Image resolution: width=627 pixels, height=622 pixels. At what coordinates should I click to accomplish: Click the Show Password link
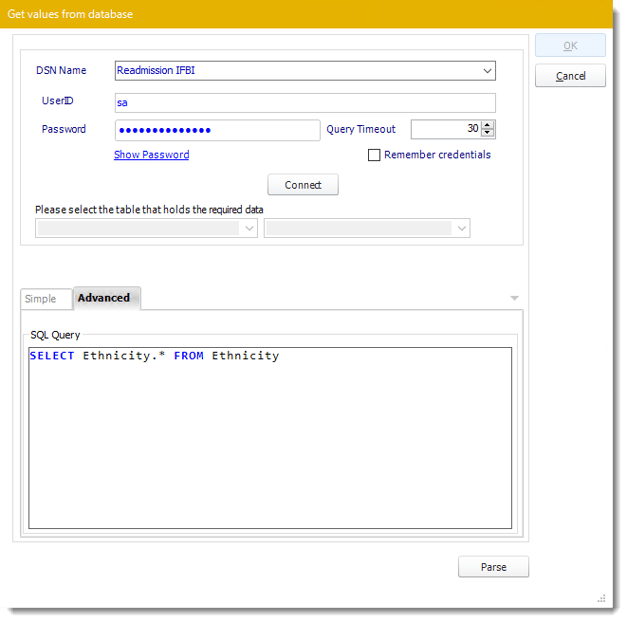coord(152,155)
